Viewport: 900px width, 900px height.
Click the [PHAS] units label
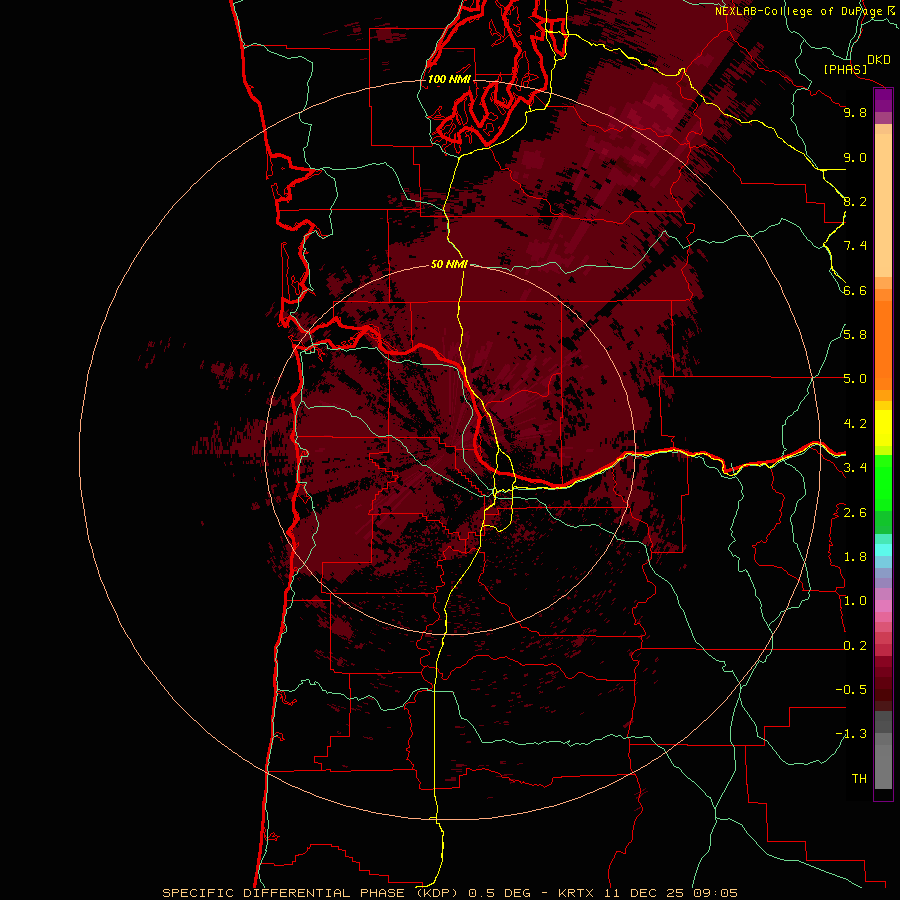pos(845,69)
